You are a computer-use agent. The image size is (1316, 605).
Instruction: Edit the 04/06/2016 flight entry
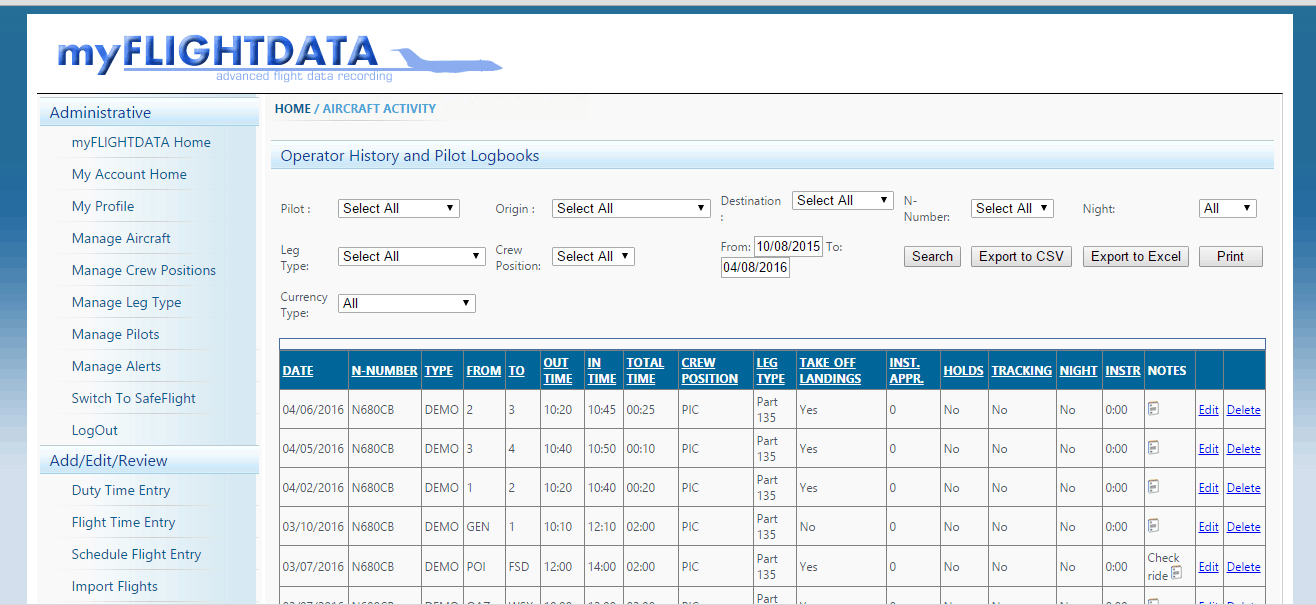pos(1208,410)
